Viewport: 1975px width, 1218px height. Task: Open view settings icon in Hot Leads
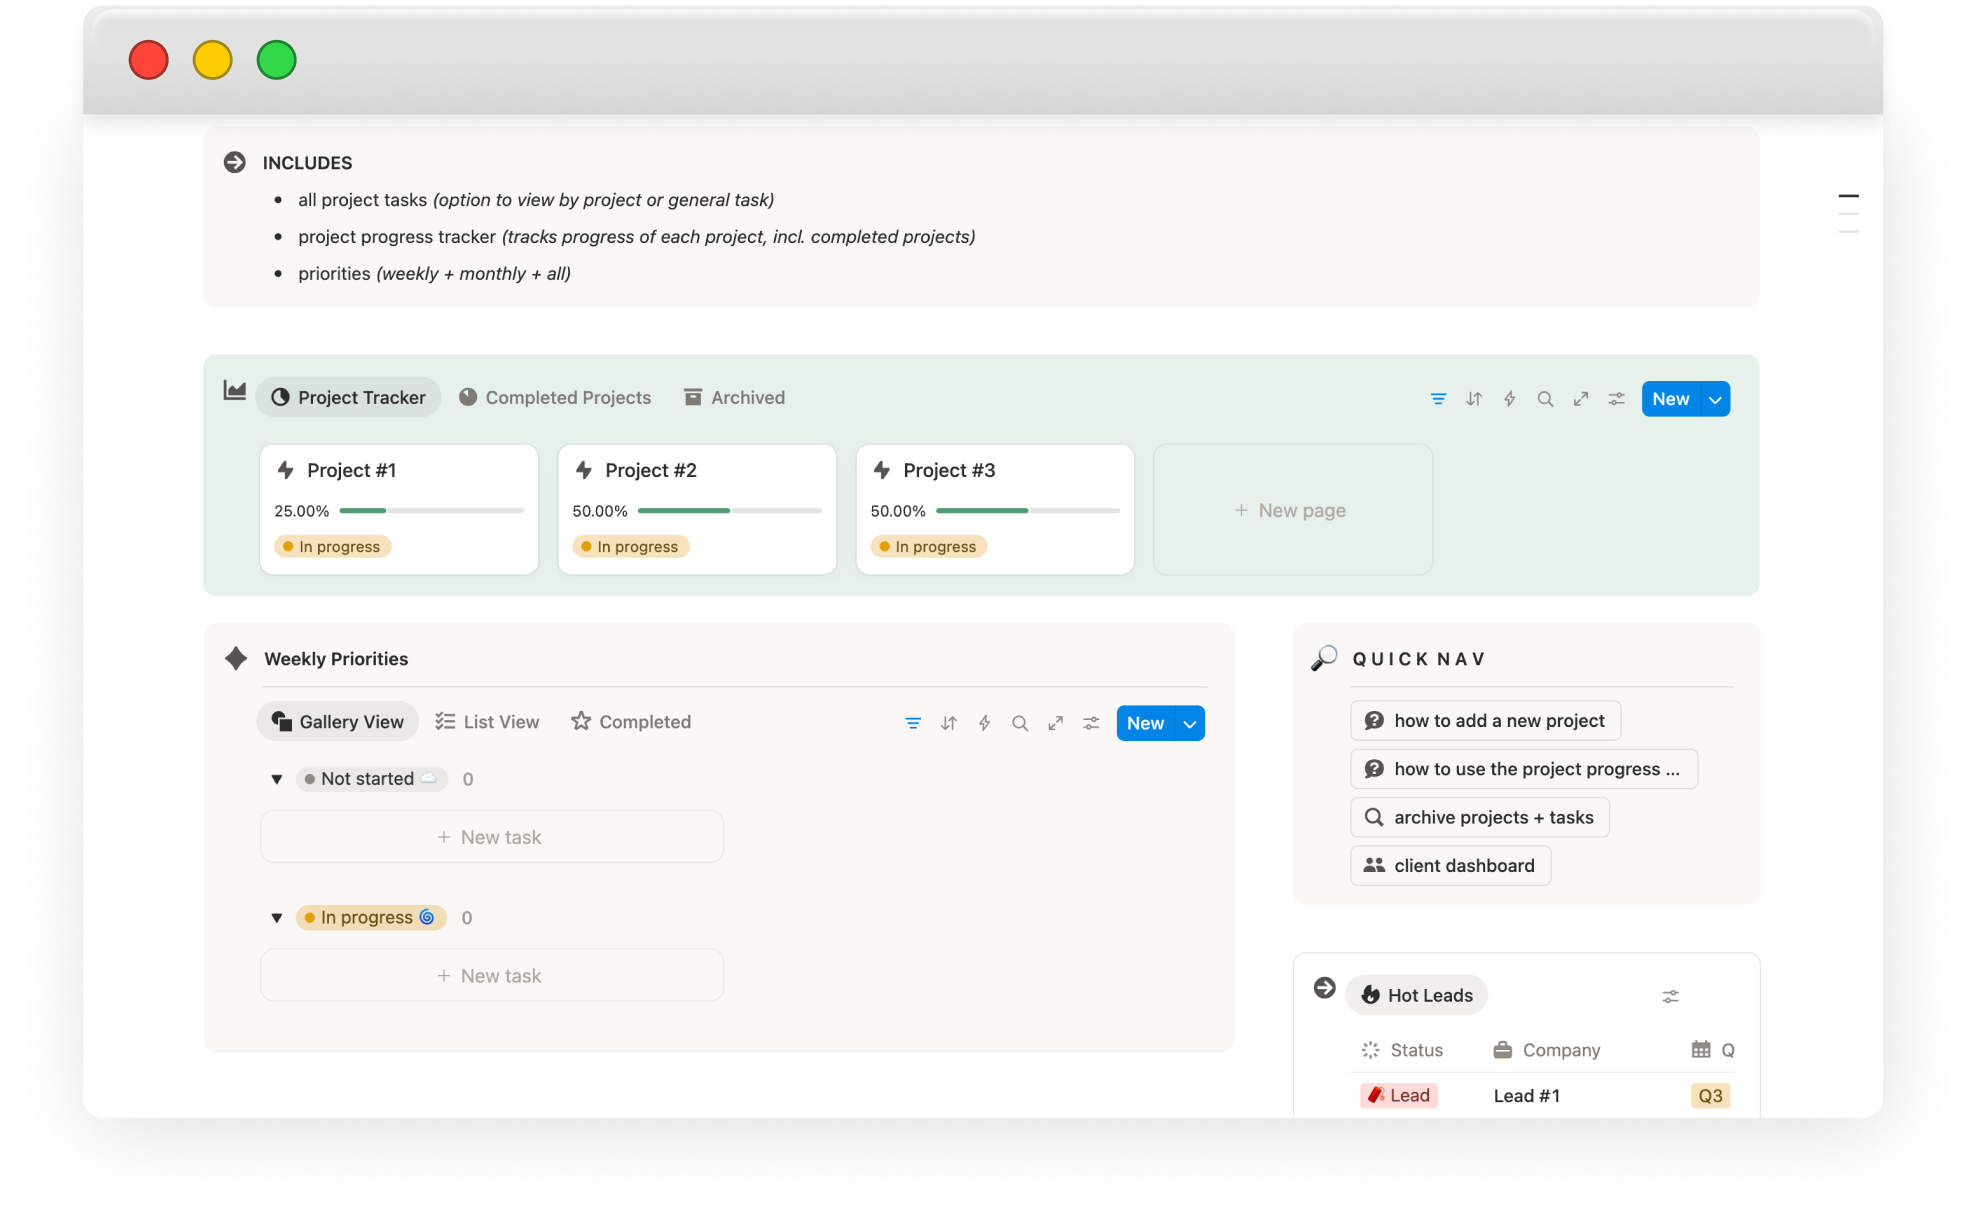(1670, 996)
